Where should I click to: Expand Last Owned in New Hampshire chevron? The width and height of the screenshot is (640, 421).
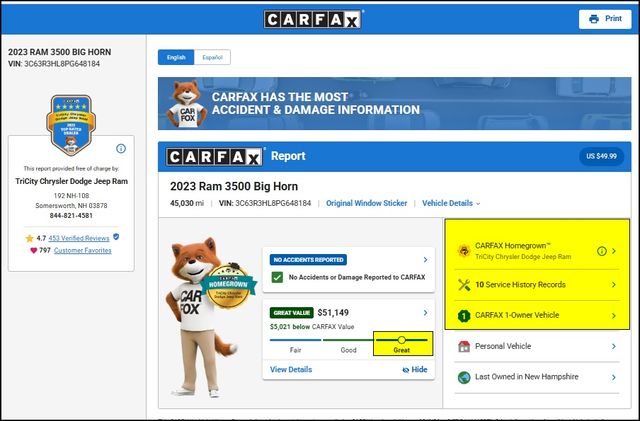tap(614, 377)
